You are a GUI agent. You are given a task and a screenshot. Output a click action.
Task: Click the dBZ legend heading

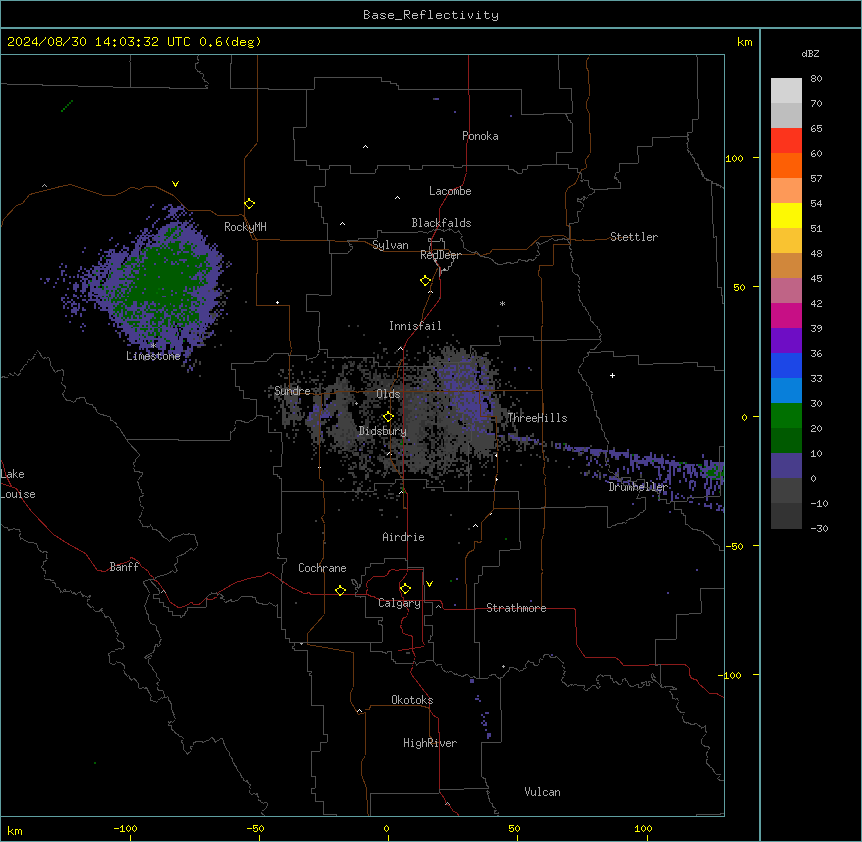coord(810,53)
